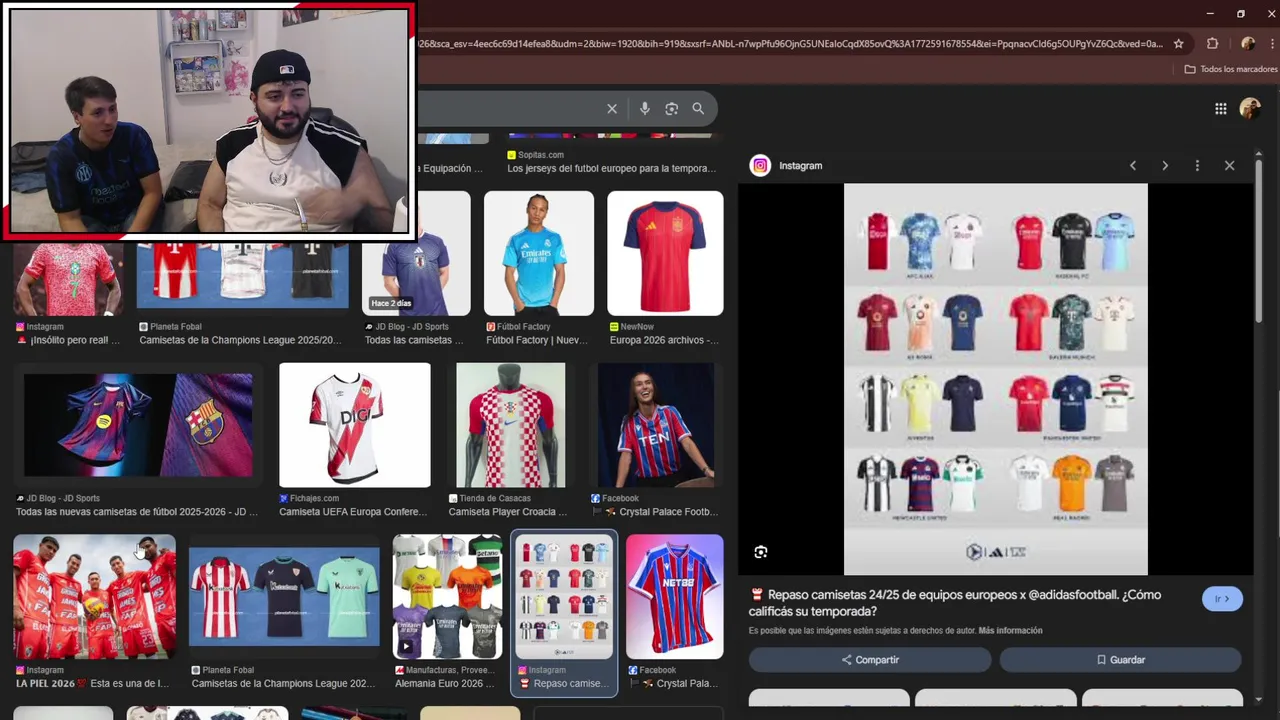
Task: Open the large adidas kits preview image
Action: [995, 379]
